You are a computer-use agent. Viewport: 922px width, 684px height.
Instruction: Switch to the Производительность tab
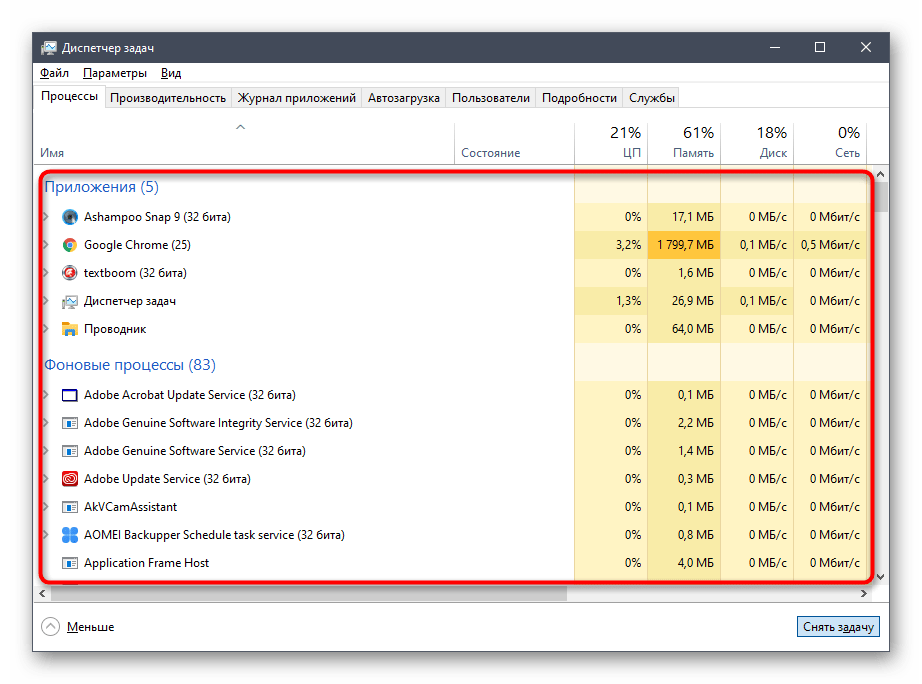168,98
